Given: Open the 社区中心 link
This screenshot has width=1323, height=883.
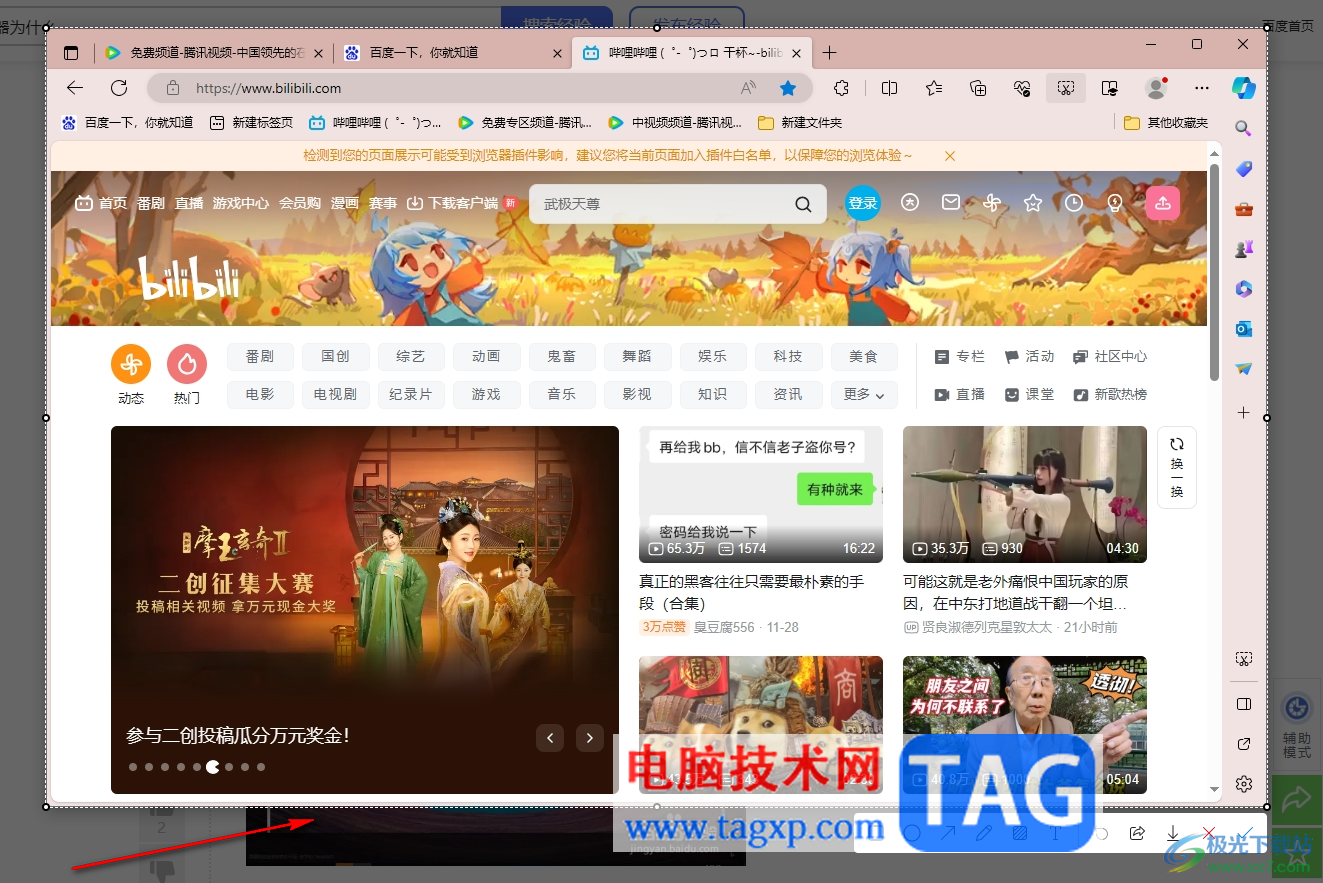Looking at the screenshot, I should [1110, 357].
